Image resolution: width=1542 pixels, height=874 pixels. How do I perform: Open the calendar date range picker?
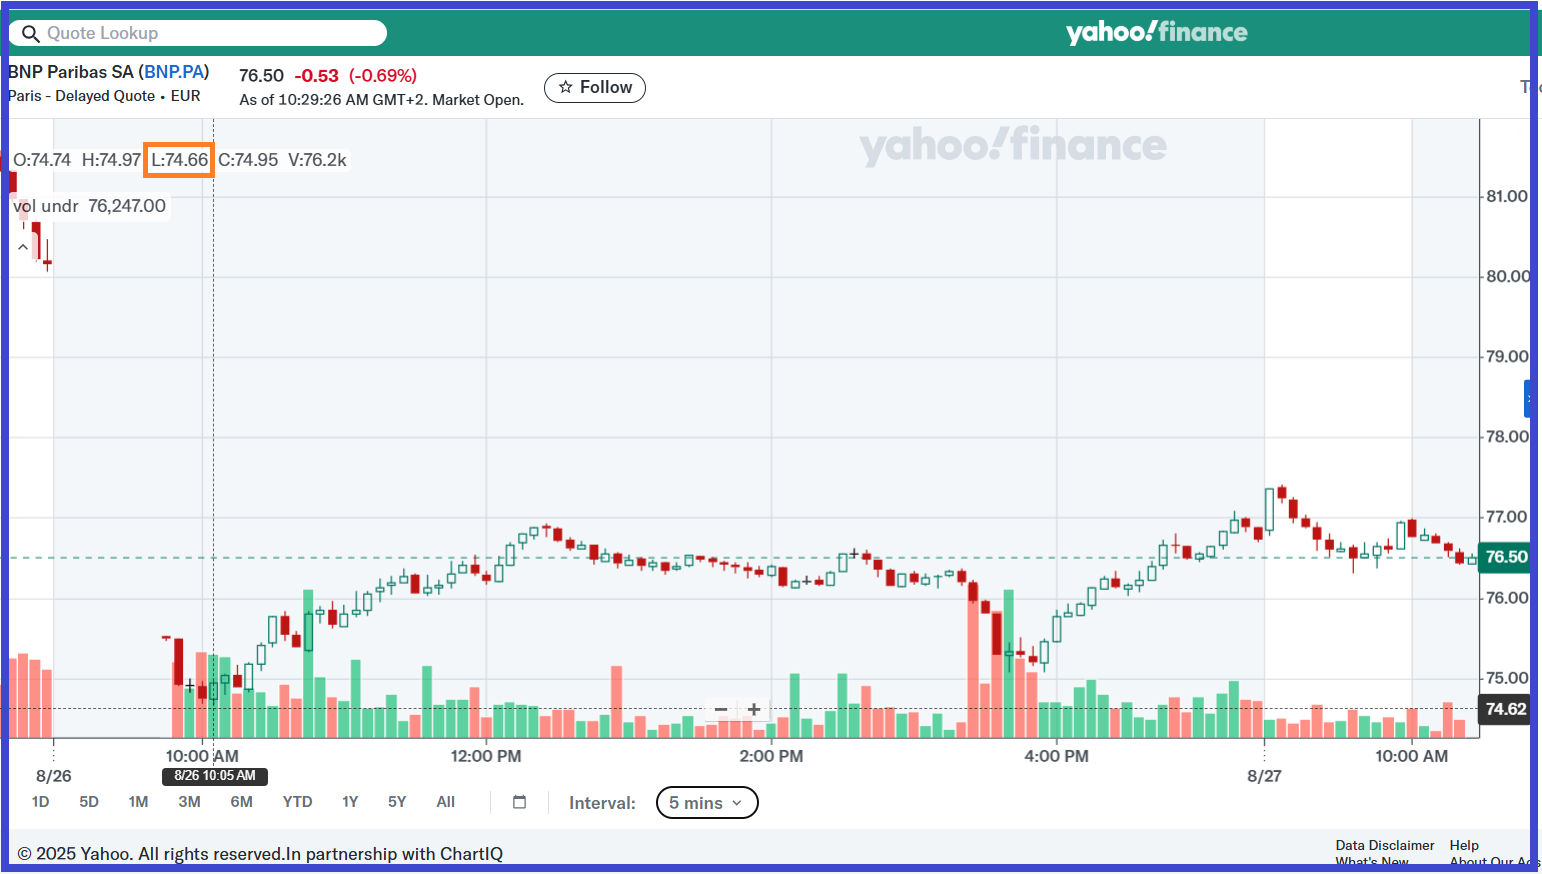(x=519, y=802)
